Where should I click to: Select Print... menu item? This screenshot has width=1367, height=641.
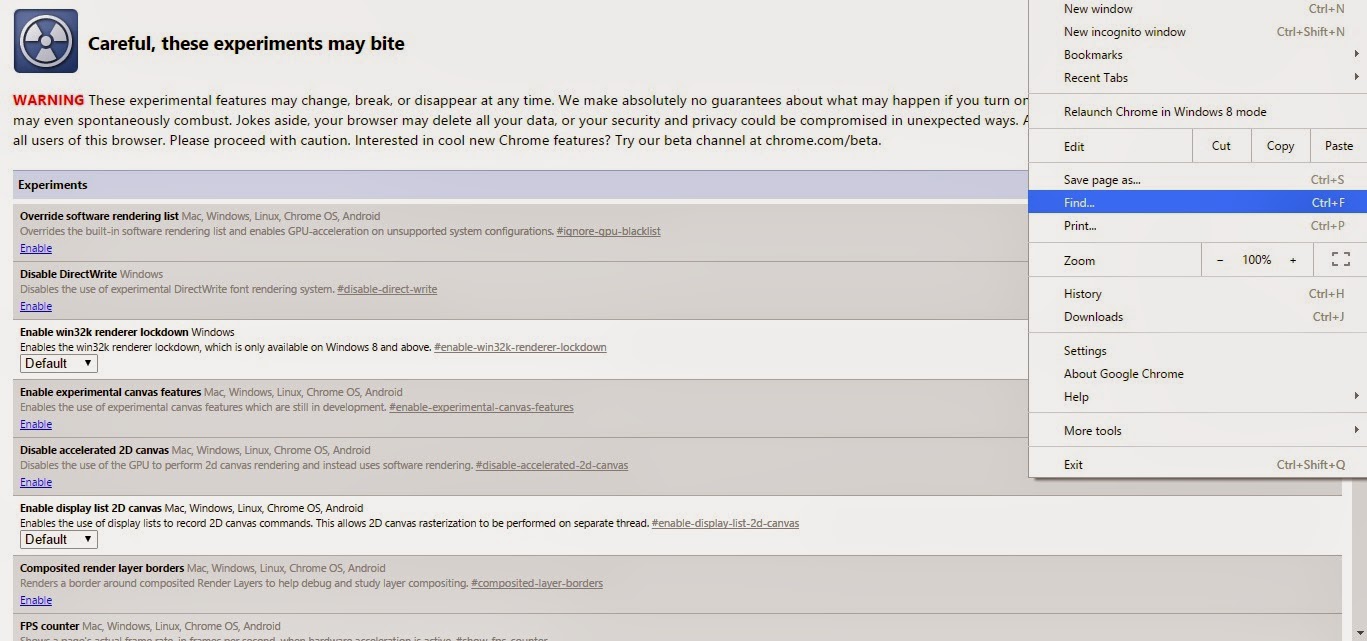pyautogui.click(x=1198, y=226)
